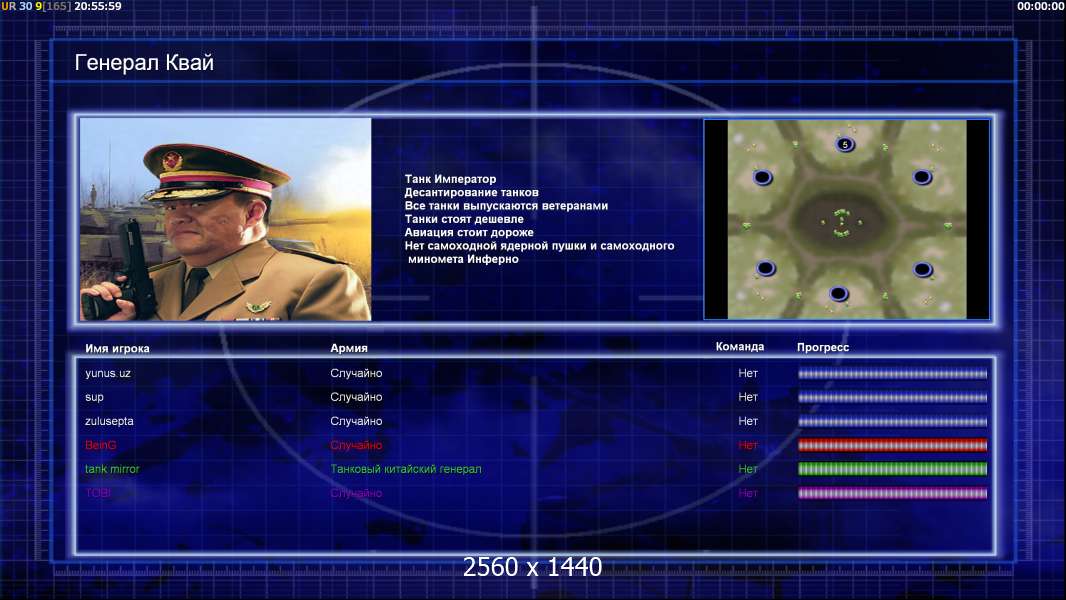Screen dimensions: 1066x600
Task: Click the 'миномета Инферно' text line
Action: (x=463, y=259)
